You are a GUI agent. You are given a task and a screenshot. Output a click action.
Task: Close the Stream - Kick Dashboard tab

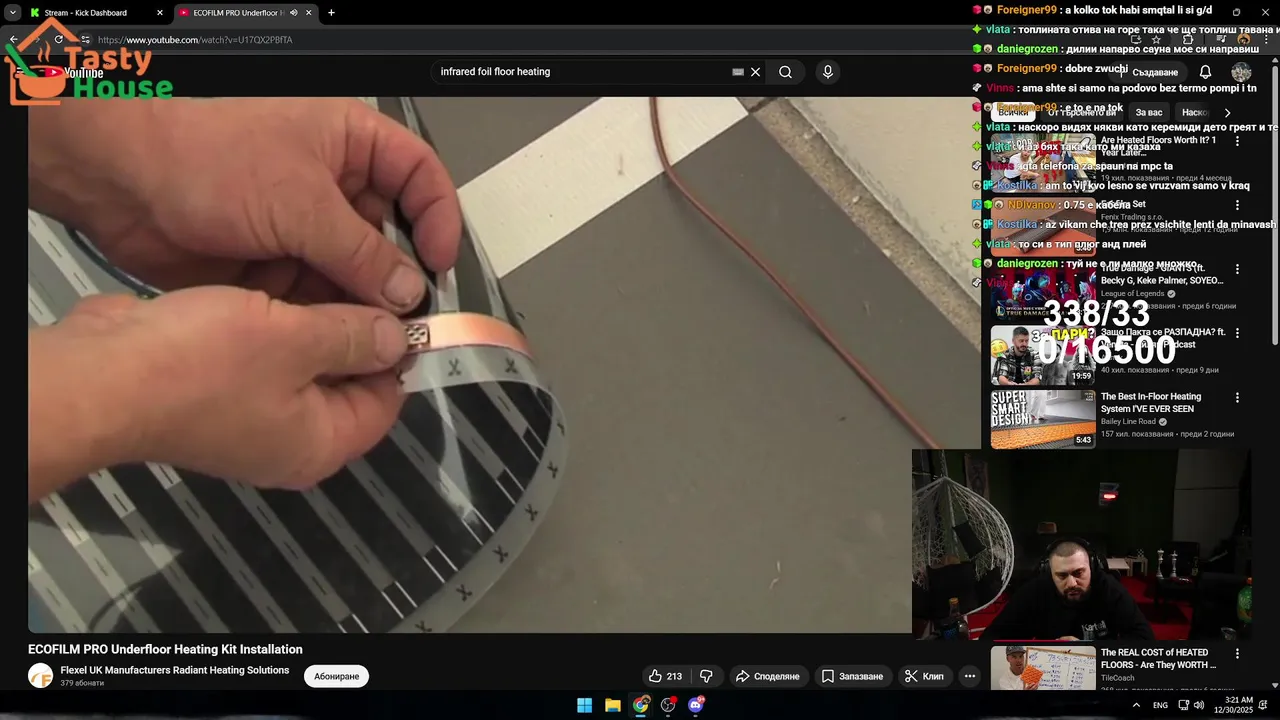159,13
